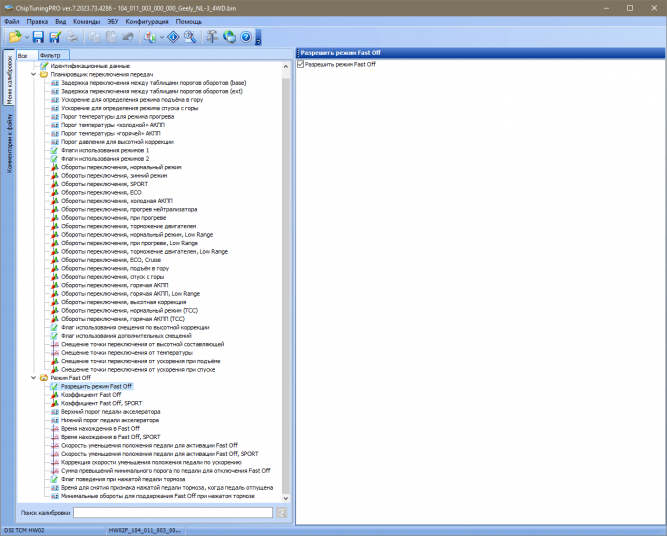This screenshot has height=536, width=667.
Task: Click icon of Верхний порог педали акселератора
Action: point(54,412)
